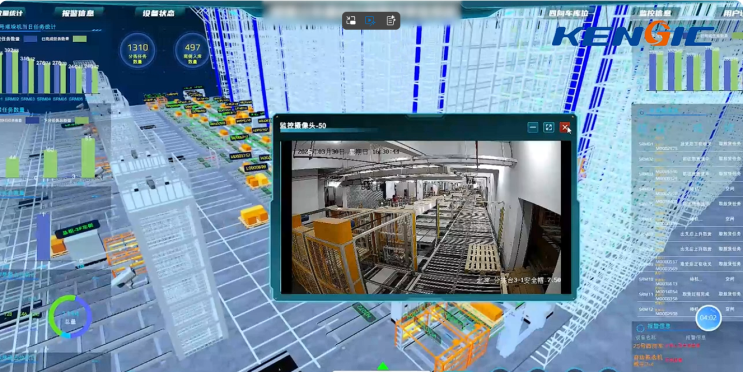This screenshot has height=372, width=743.
Task: Select the SRM10 row in status table
Action: tap(689, 280)
